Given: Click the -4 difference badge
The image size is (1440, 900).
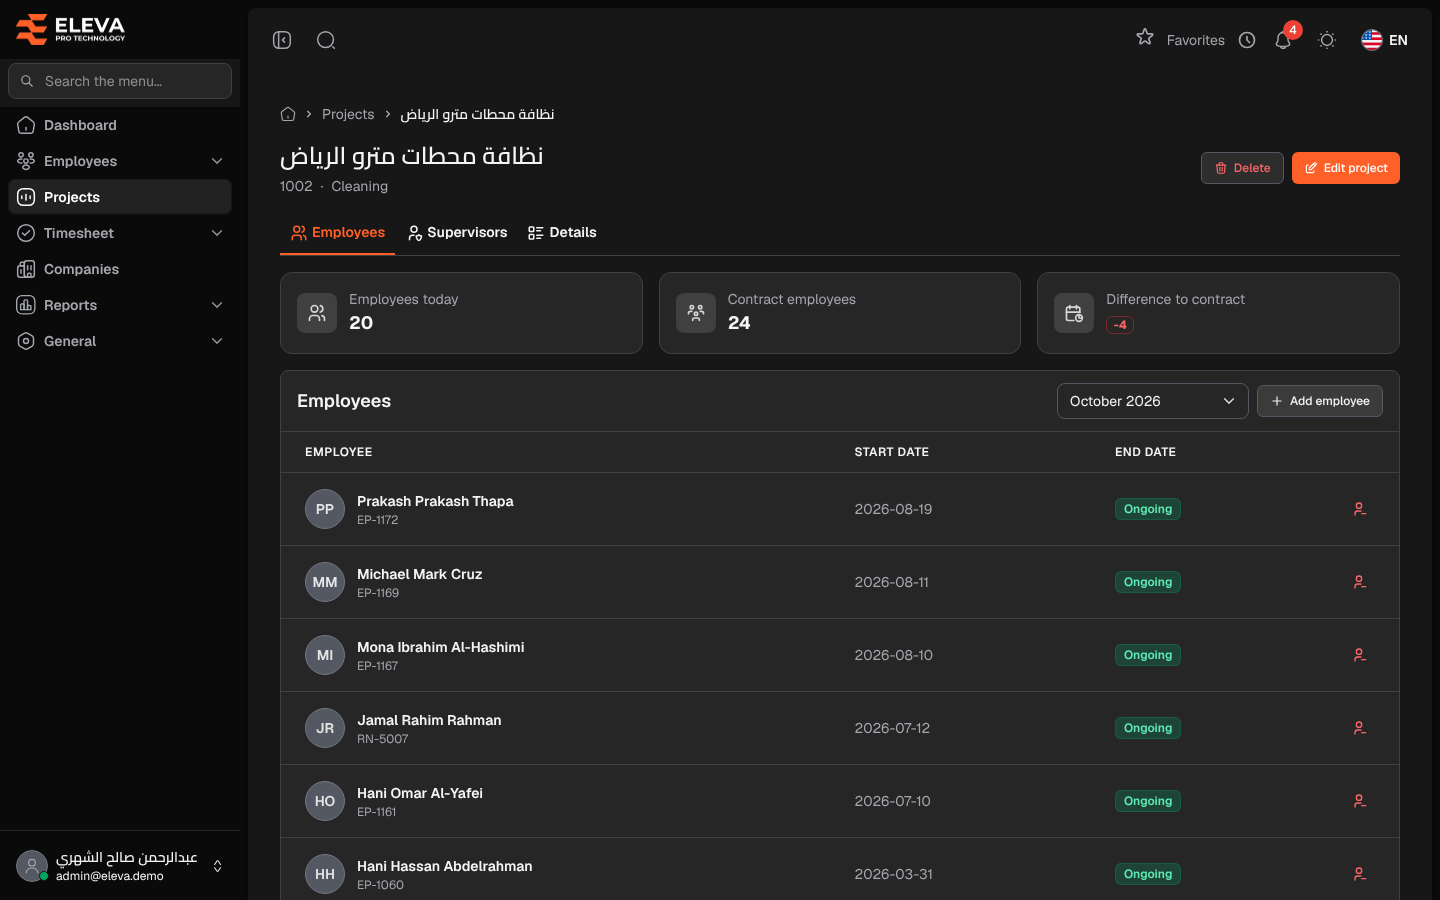Looking at the screenshot, I should click(1120, 325).
